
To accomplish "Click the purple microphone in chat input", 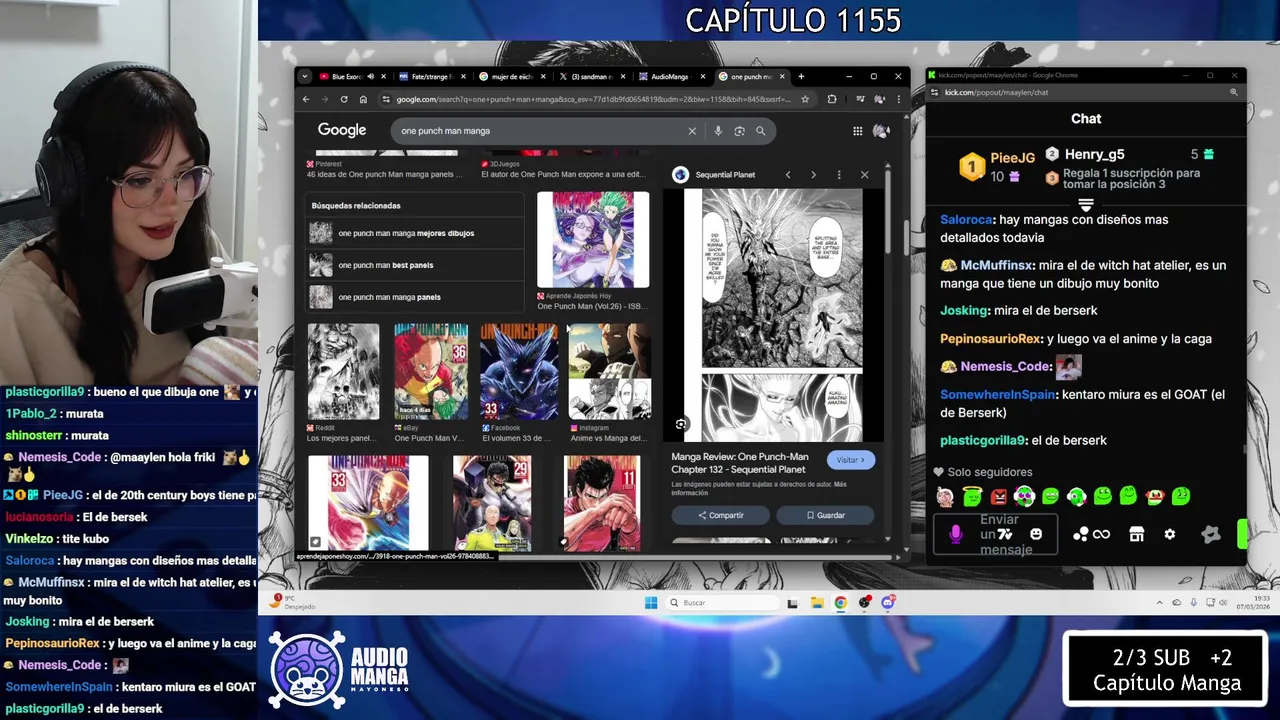I will pos(955,535).
